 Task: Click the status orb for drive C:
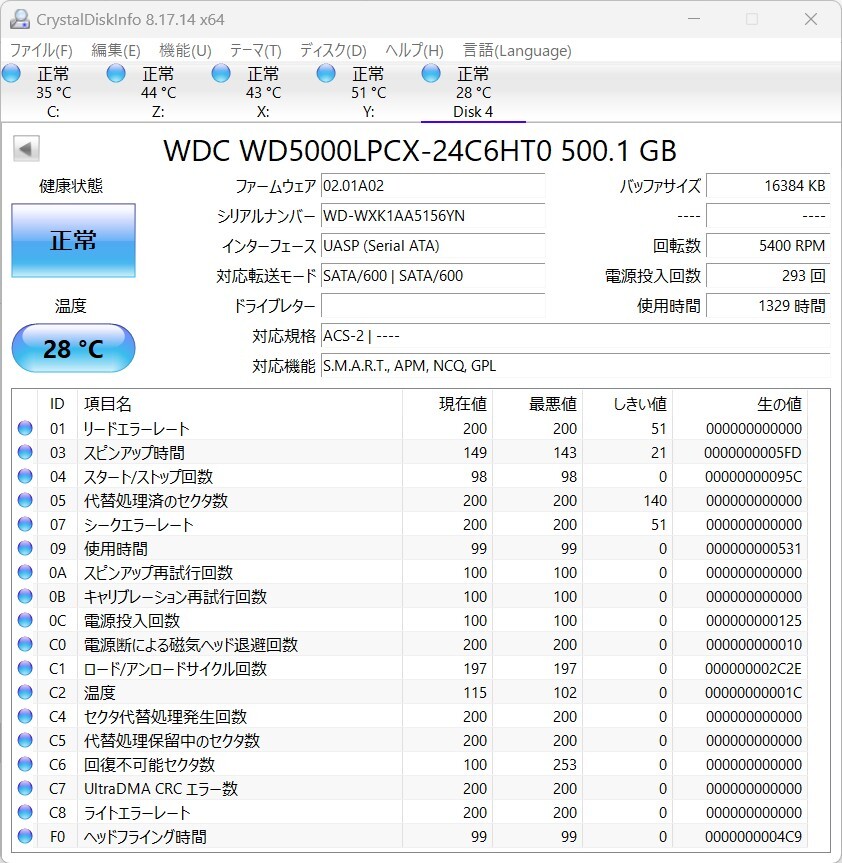pyautogui.click(x=12, y=73)
